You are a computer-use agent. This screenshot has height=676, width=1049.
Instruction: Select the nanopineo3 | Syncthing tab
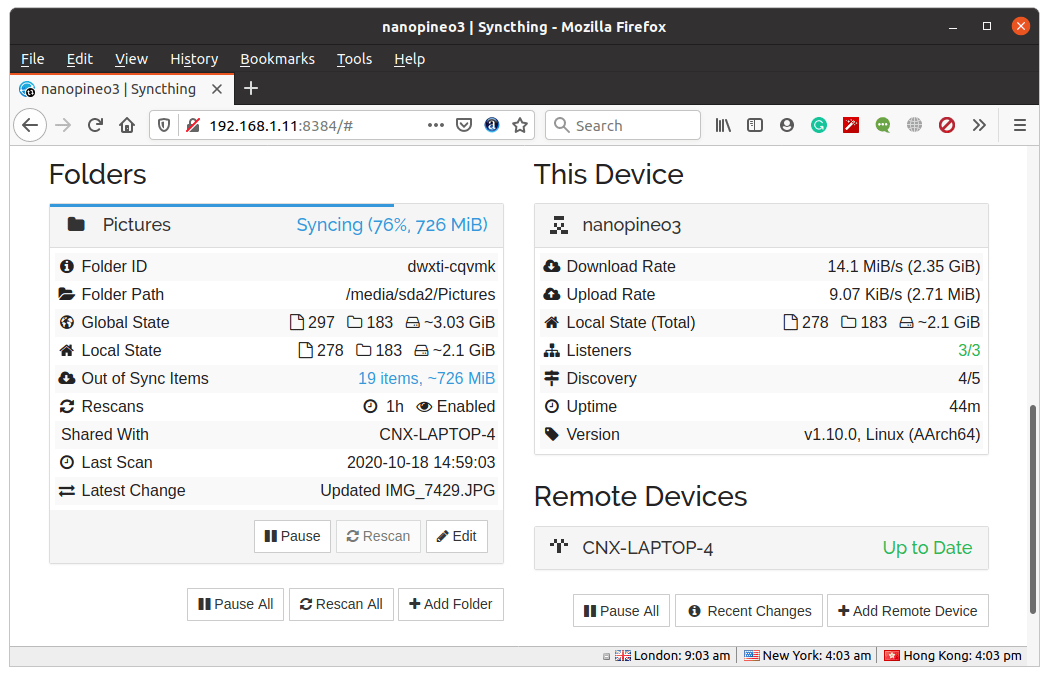(x=122, y=89)
